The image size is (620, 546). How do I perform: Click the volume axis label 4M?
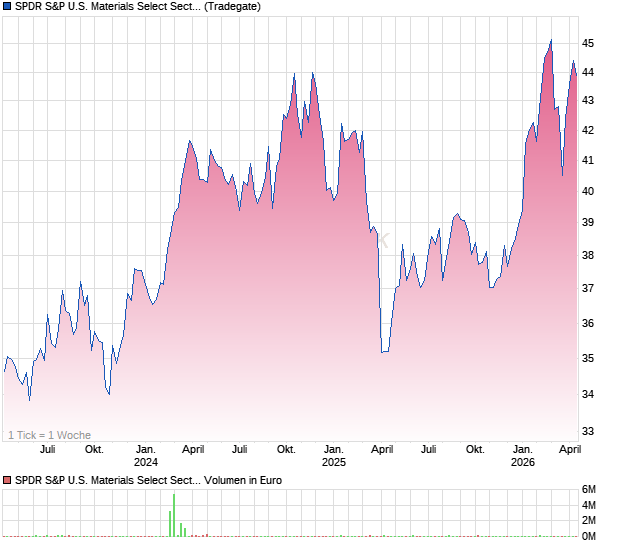588,505
